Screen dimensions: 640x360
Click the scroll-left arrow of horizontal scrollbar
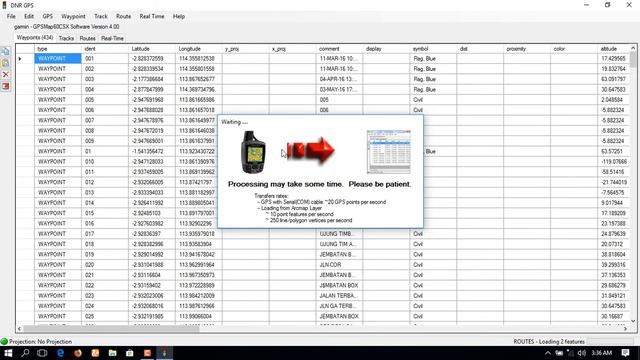tap(19, 329)
